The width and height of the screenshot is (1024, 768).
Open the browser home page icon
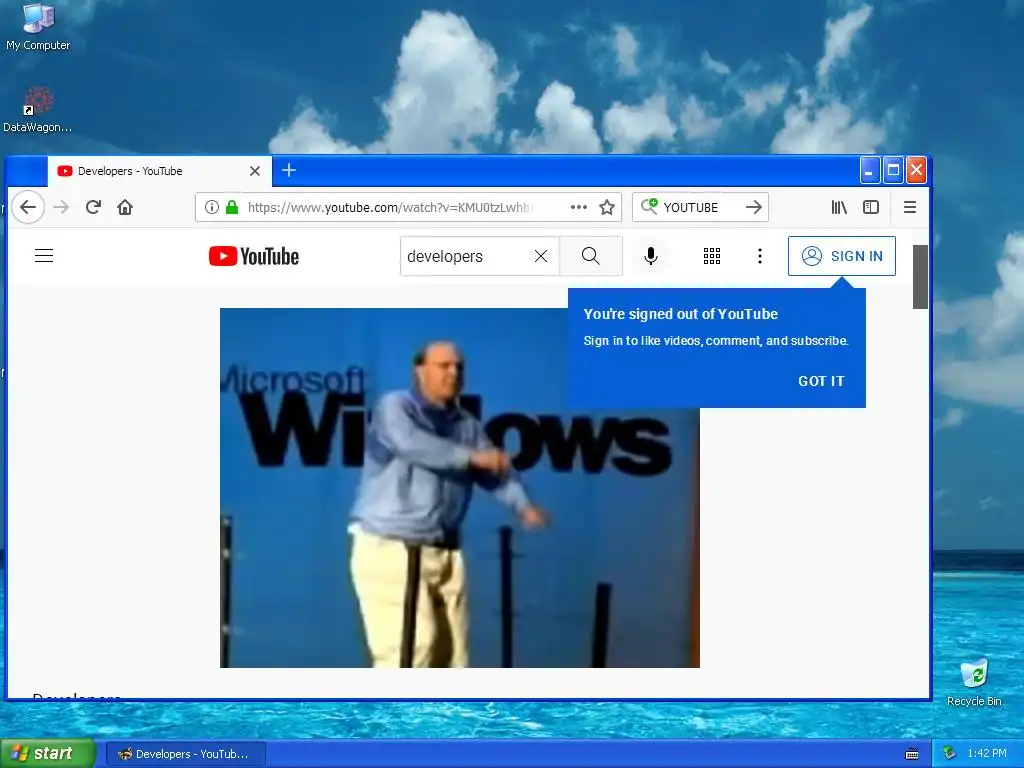coord(125,207)
